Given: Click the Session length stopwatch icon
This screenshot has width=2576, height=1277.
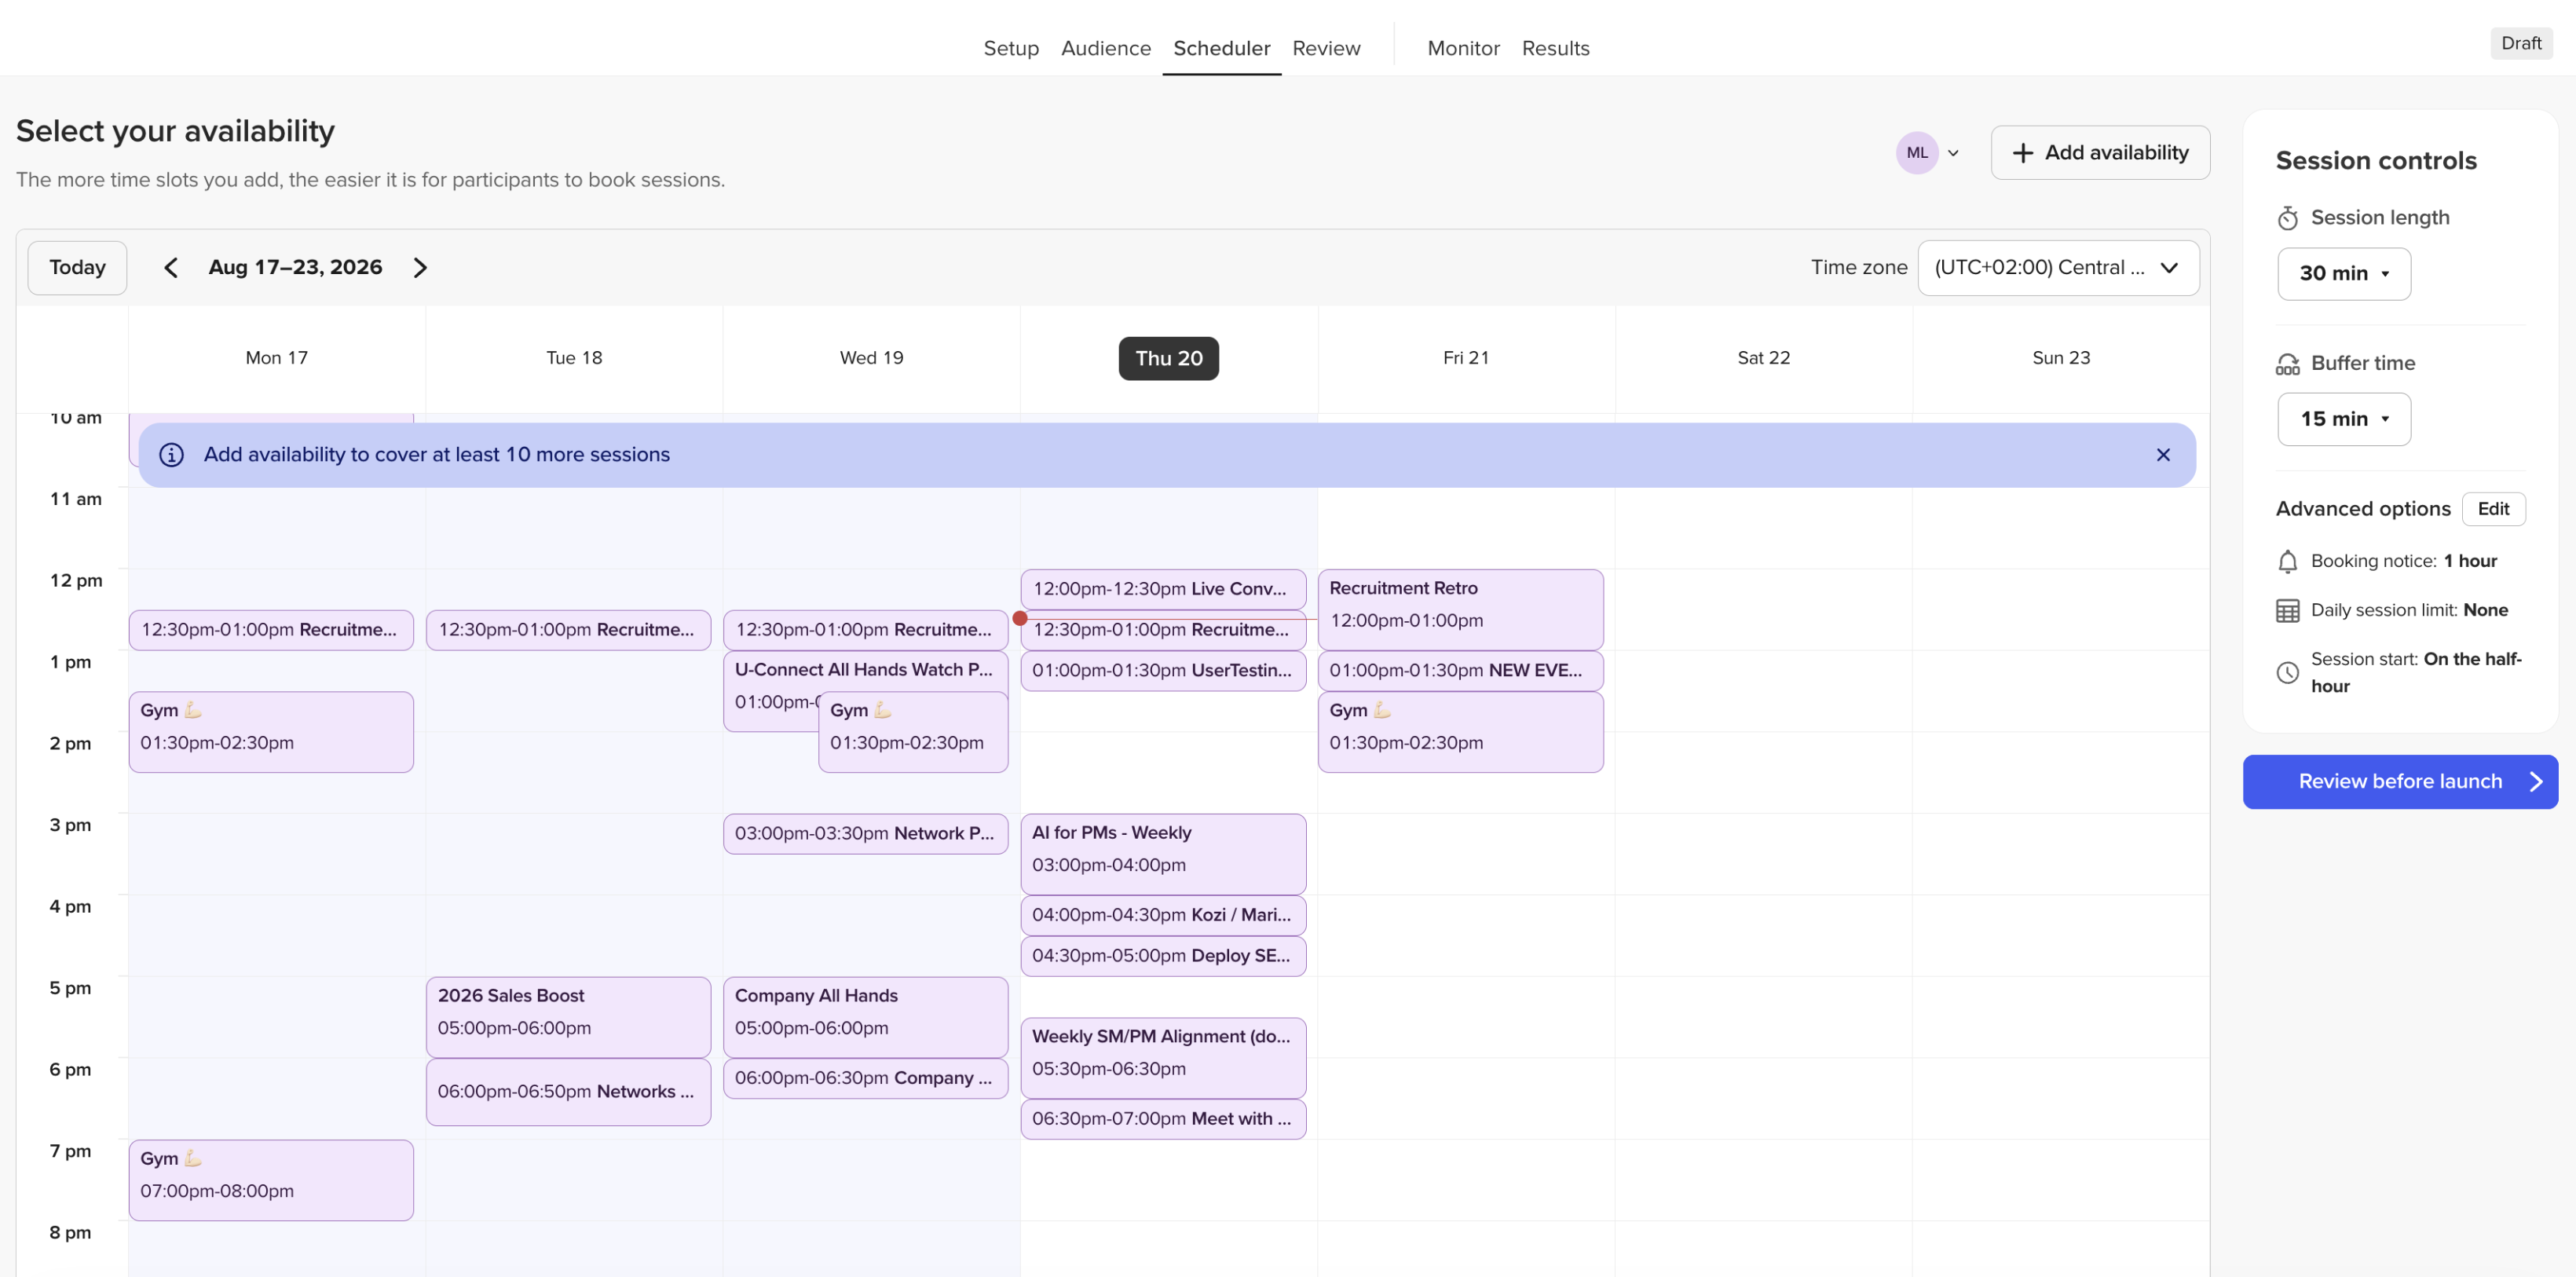Looking at the screenshot, I should (x=2287, y=218).
